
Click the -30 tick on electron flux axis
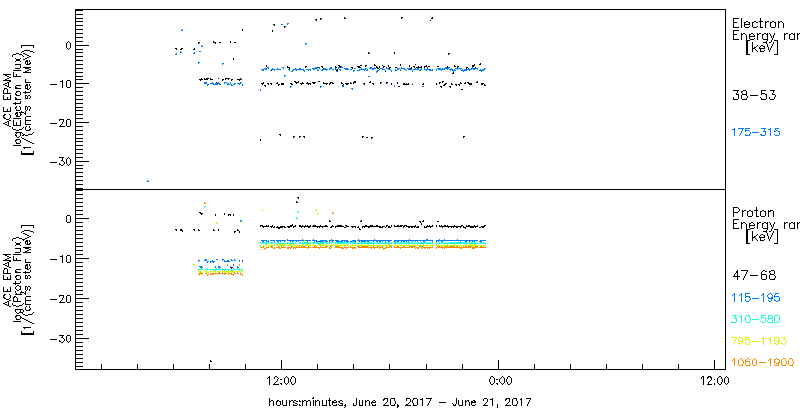click(x=60, y=162)
